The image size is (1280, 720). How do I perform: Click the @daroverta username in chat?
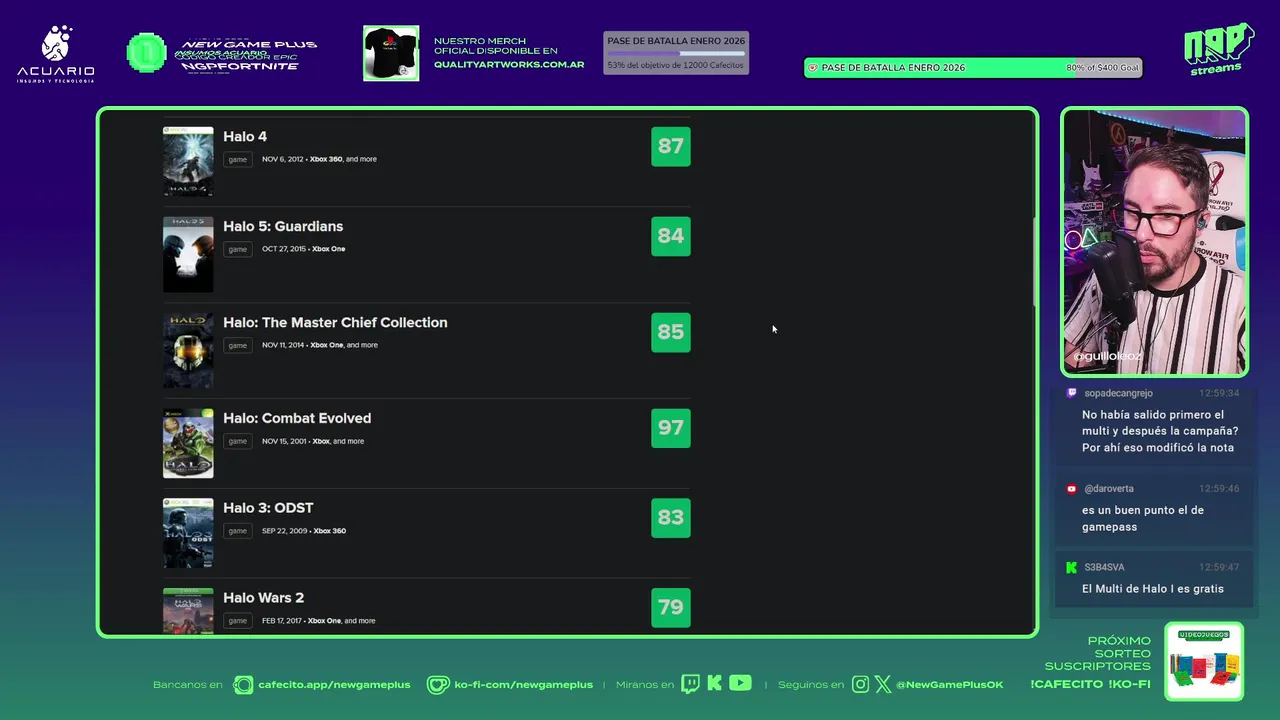click(1109, 489)
